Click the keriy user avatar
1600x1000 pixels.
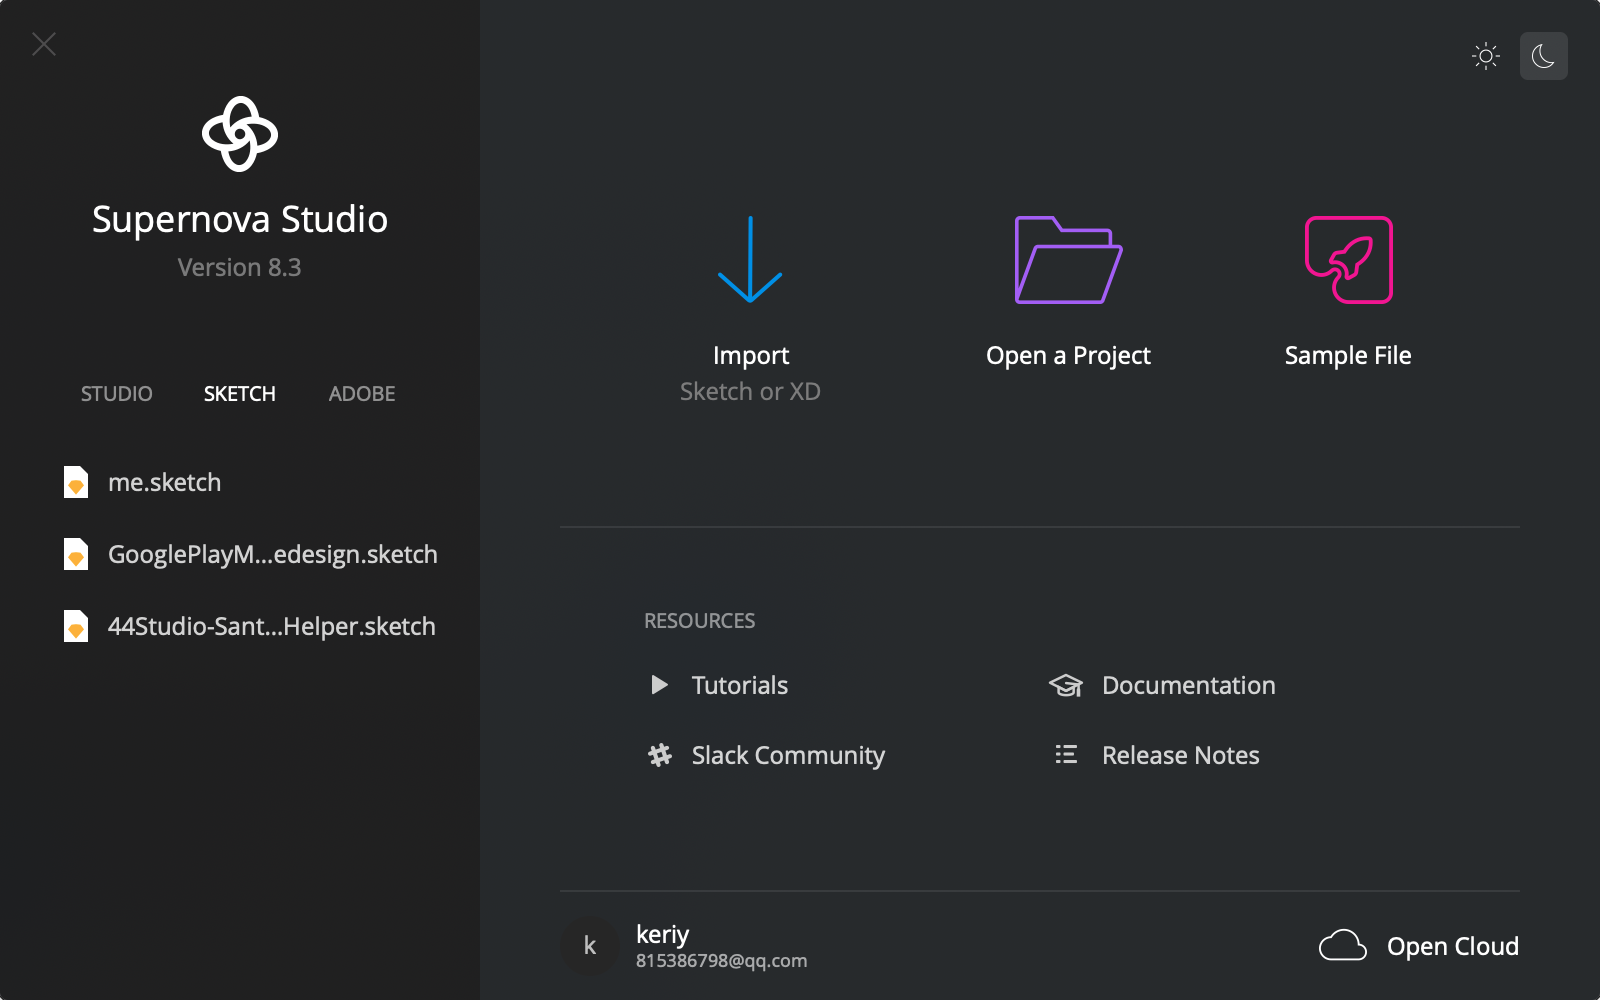pyautogui.click(x=590, y=946)
